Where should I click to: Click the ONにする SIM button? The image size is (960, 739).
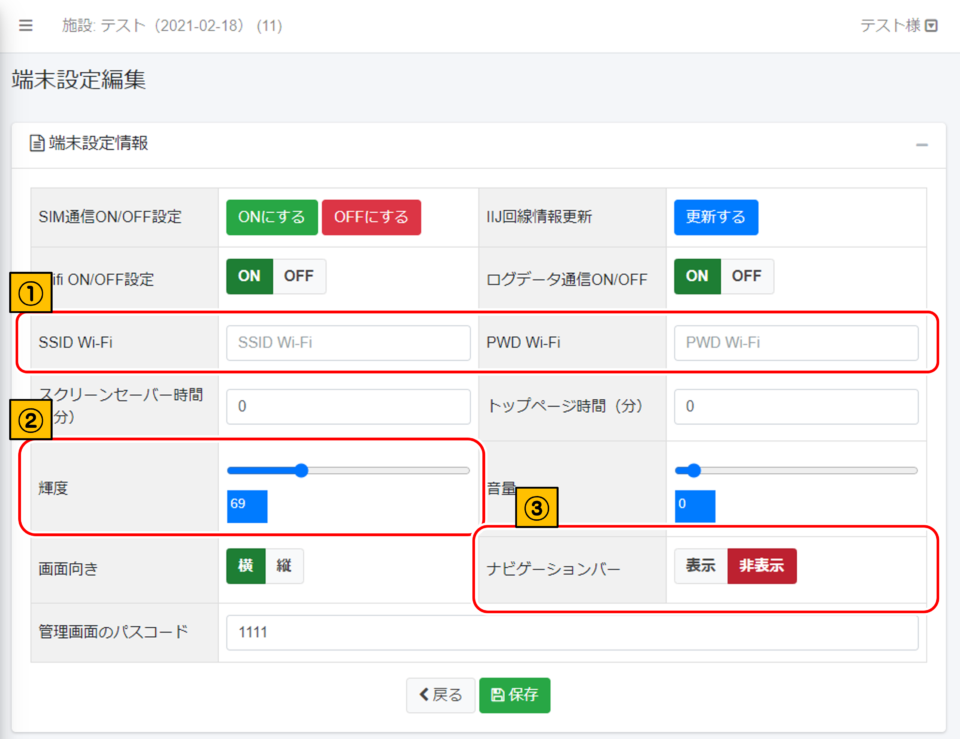(x=272, y=217)
